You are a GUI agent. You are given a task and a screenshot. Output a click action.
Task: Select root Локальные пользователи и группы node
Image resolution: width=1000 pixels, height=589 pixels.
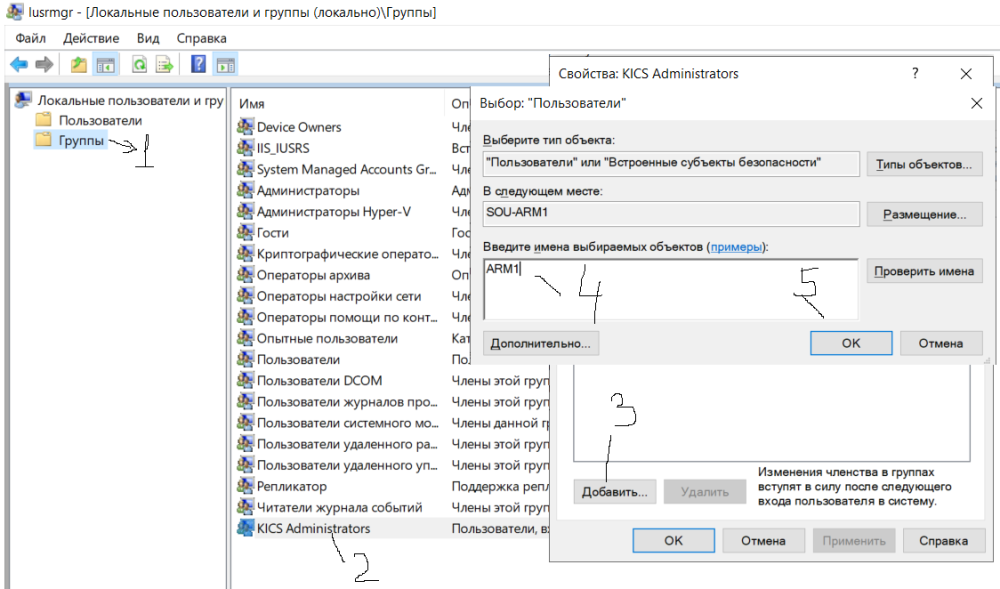[130, 100]
